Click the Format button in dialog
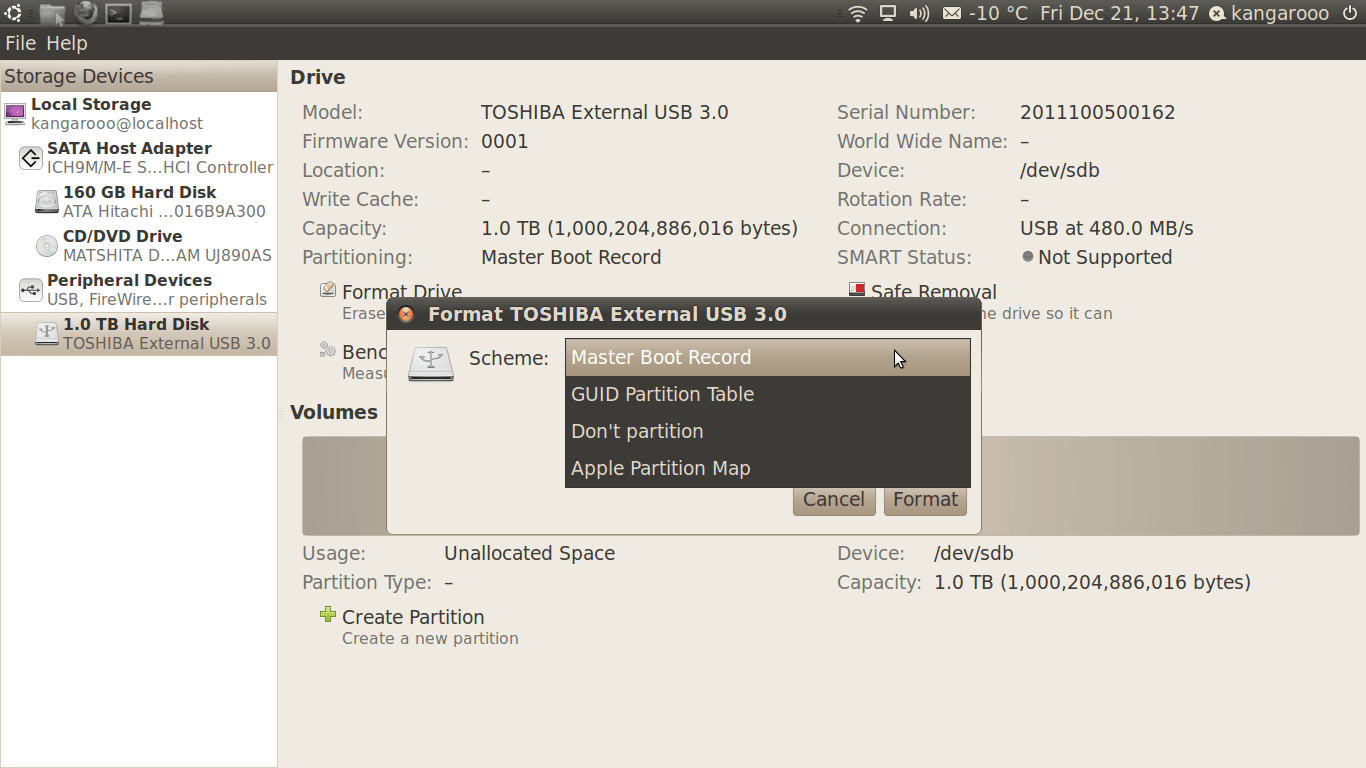 (x=925, y=499)
